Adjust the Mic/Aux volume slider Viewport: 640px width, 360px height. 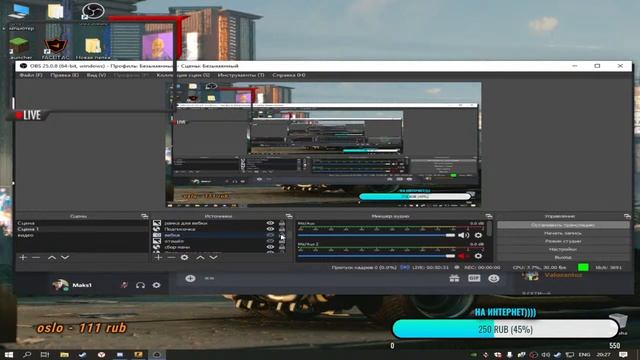376,235
